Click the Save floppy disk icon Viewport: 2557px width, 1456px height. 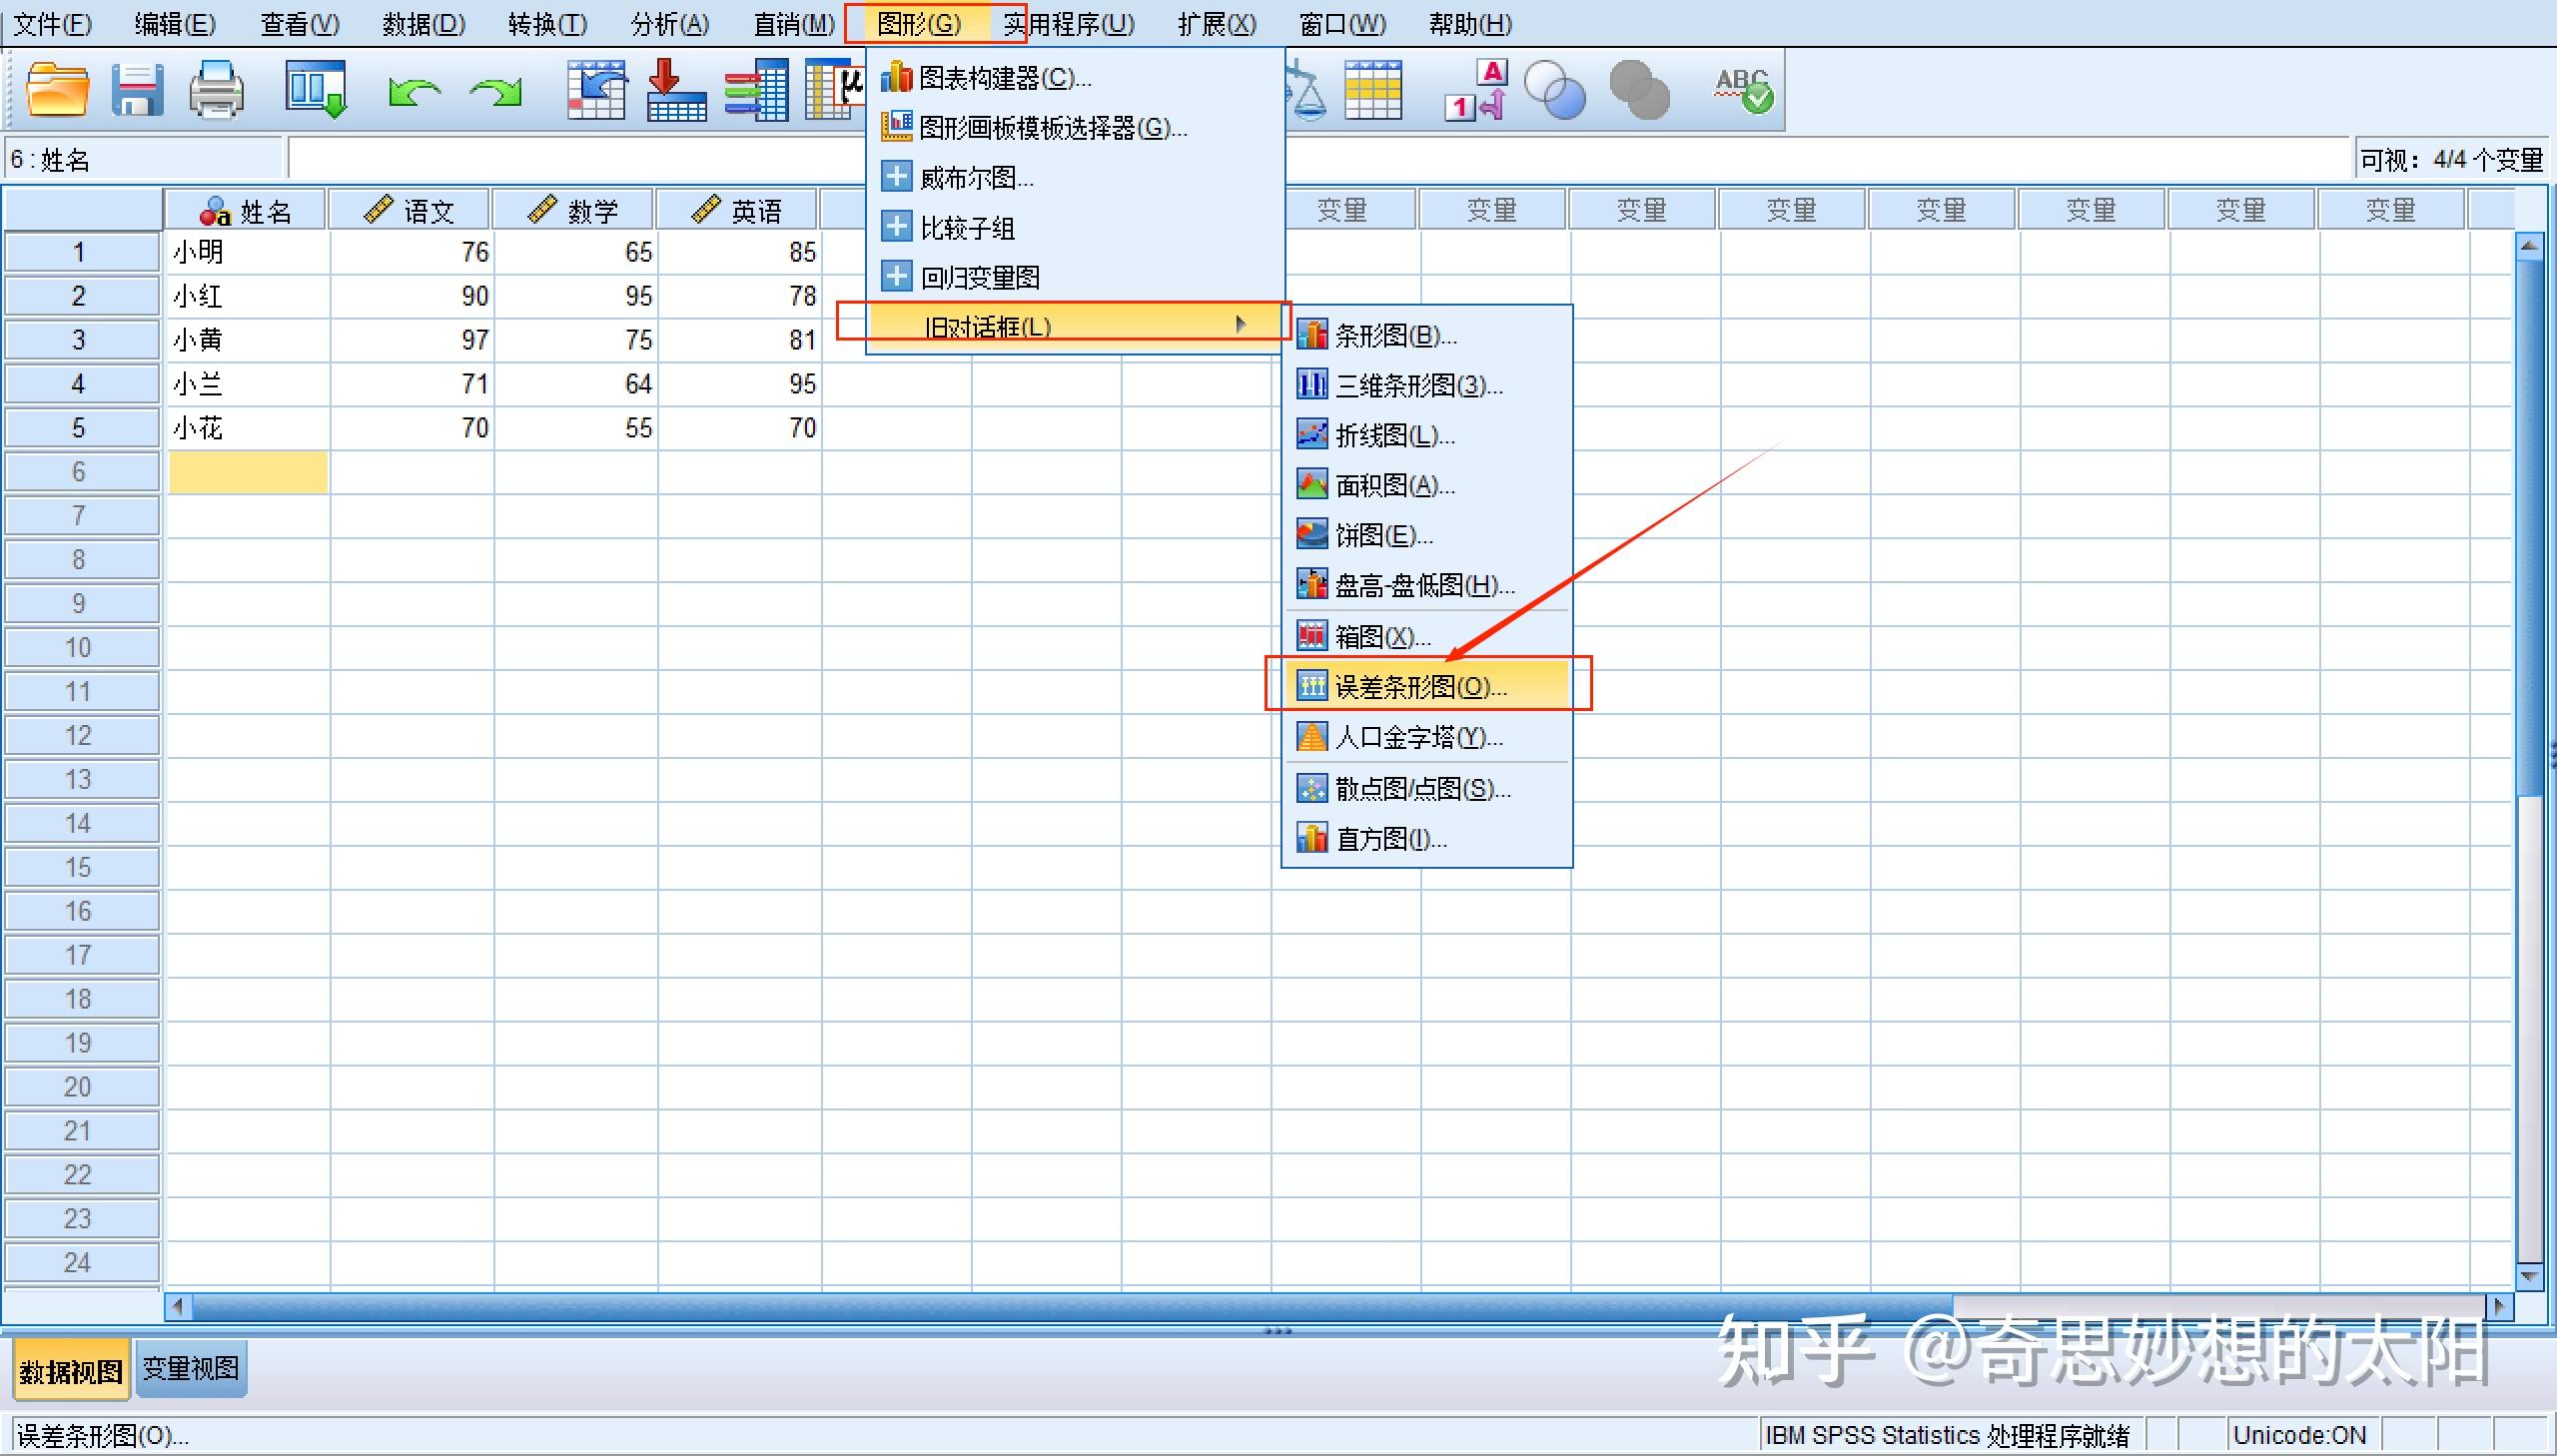(137, 90)
